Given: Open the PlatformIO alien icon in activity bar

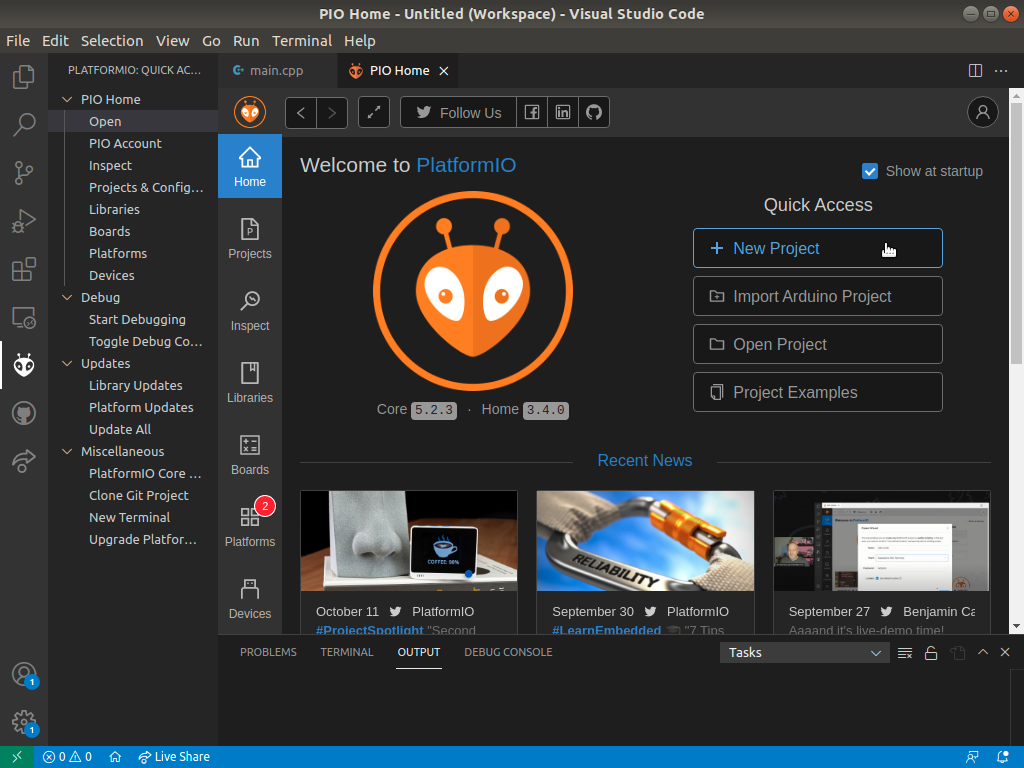Looking at the screenshot, I should tap(24, 366).
